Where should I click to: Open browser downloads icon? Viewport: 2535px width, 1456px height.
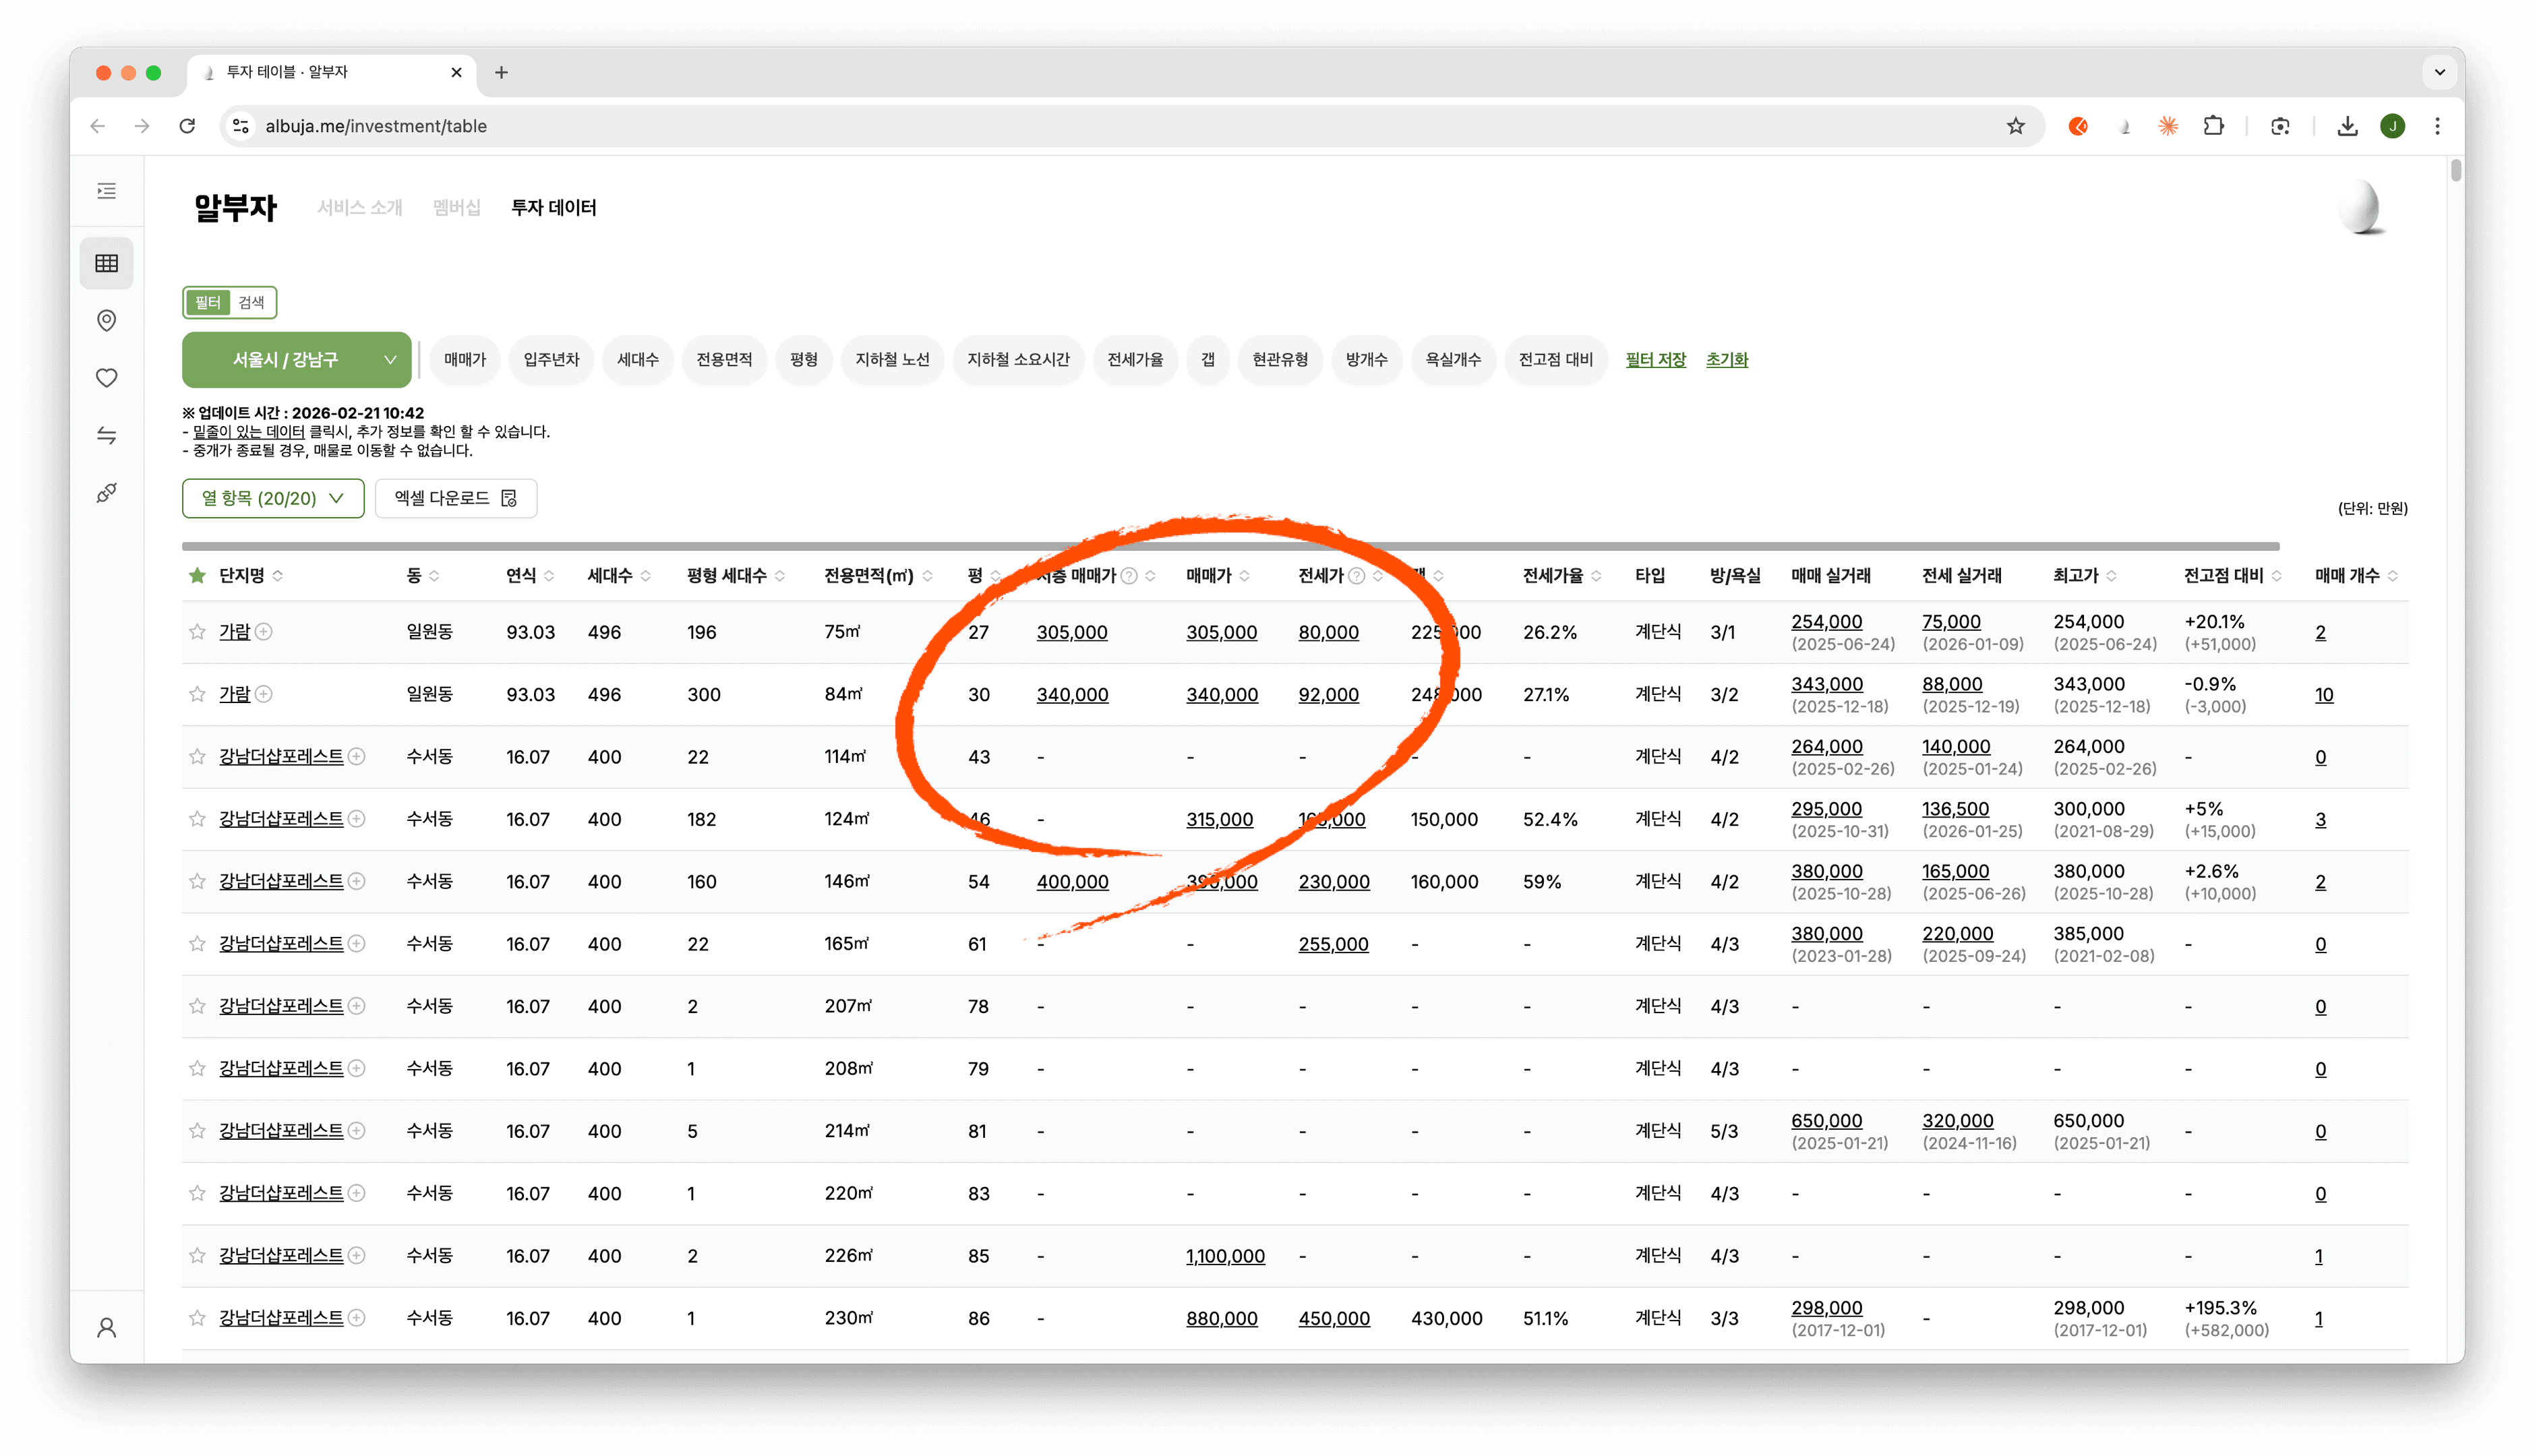2347,126
